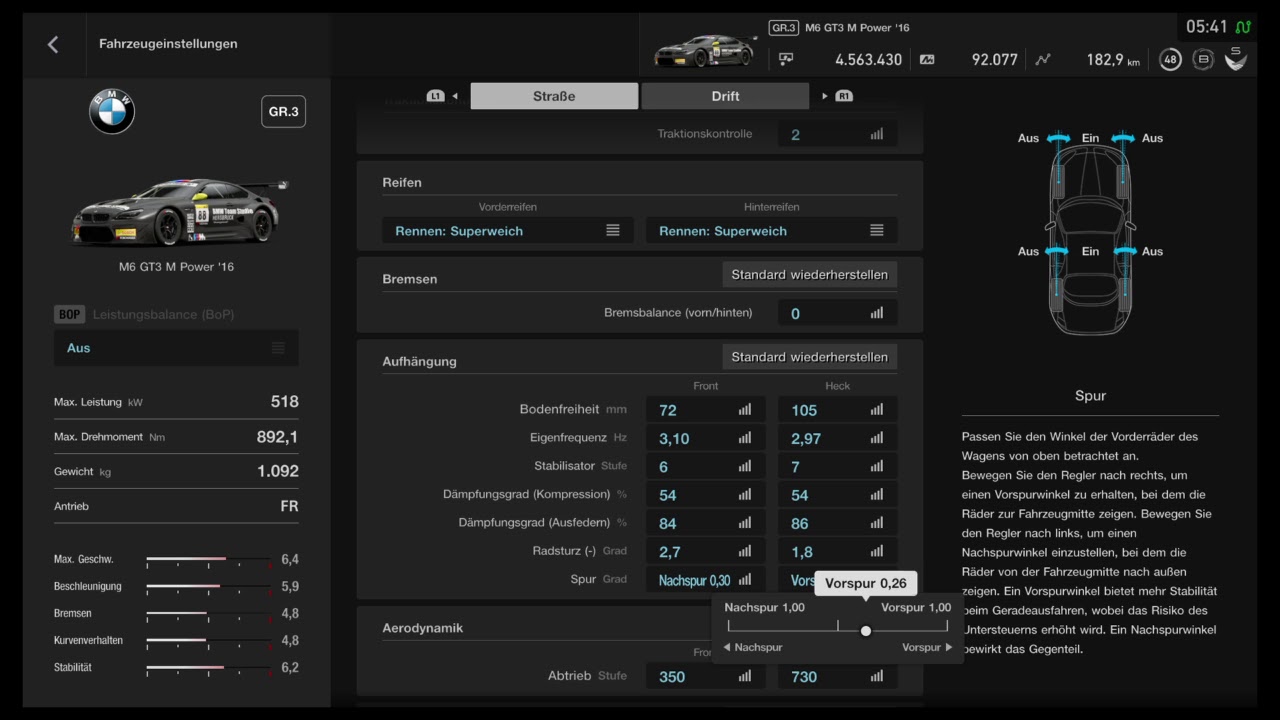The width and height of the screenshot is (1280, 720).
Task: Open front Dämpfungsgrad Kompression value 54
Action: pos(705,494)
